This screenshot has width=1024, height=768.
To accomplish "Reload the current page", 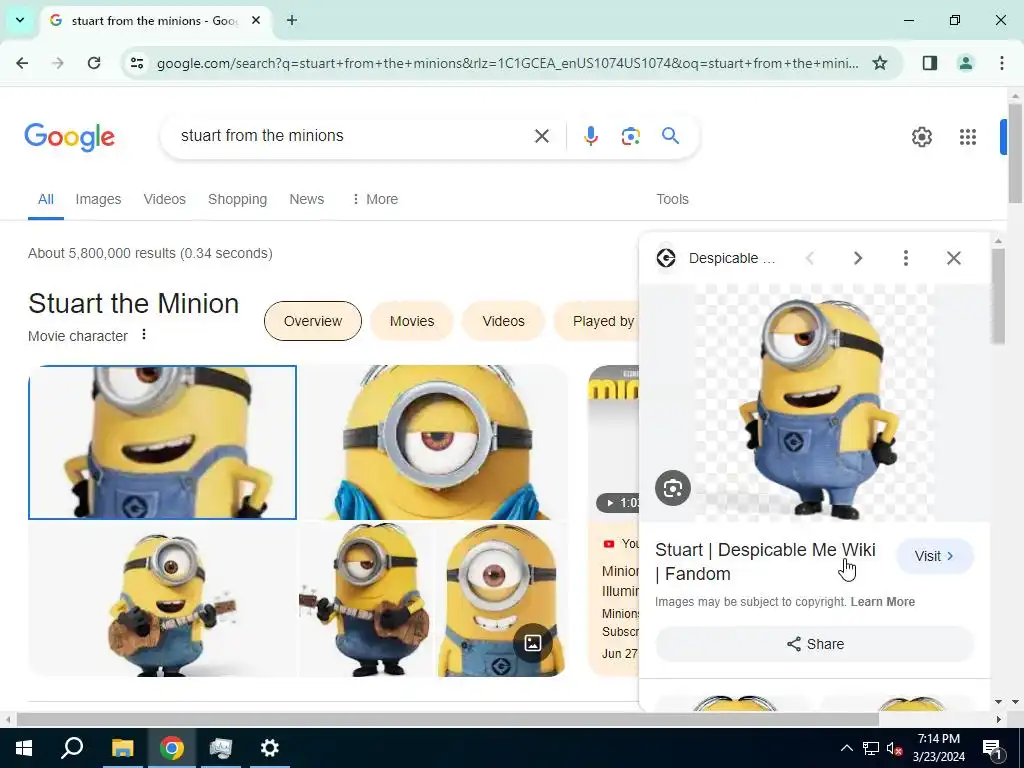I will 94,63.
